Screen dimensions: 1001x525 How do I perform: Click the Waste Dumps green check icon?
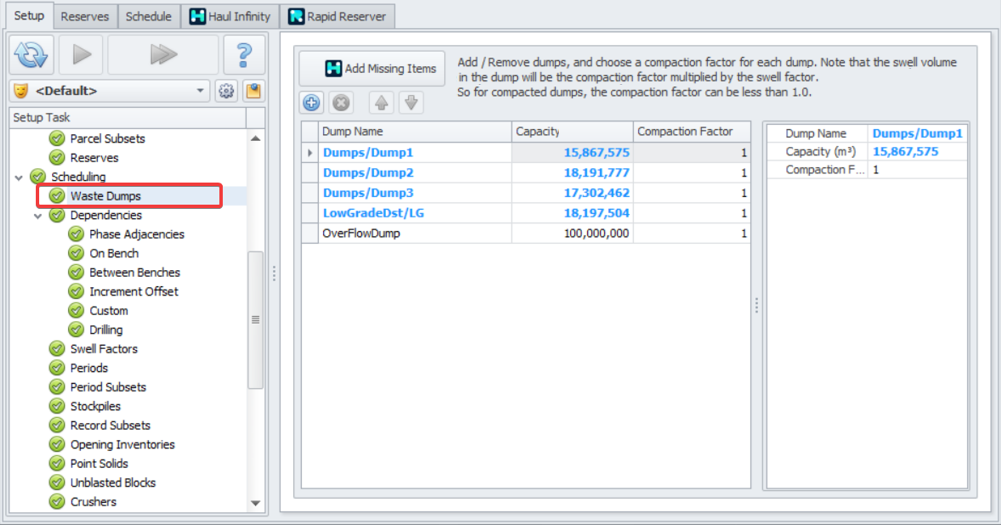tap(57, 195)
